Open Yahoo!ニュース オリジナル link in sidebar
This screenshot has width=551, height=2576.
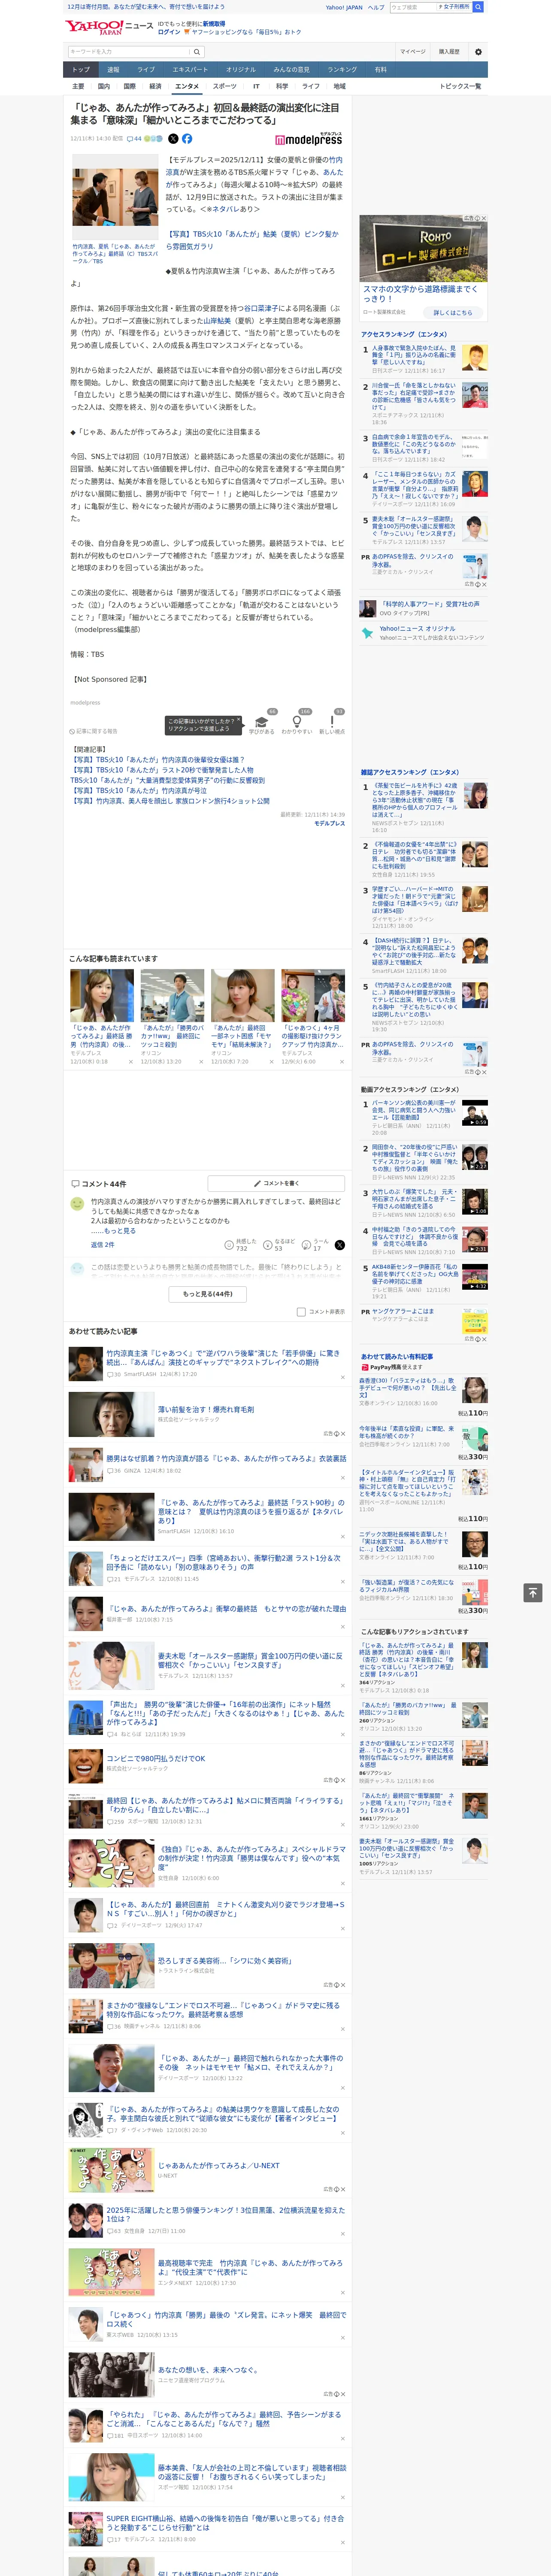pyautogui.click(x=417, y=629)
